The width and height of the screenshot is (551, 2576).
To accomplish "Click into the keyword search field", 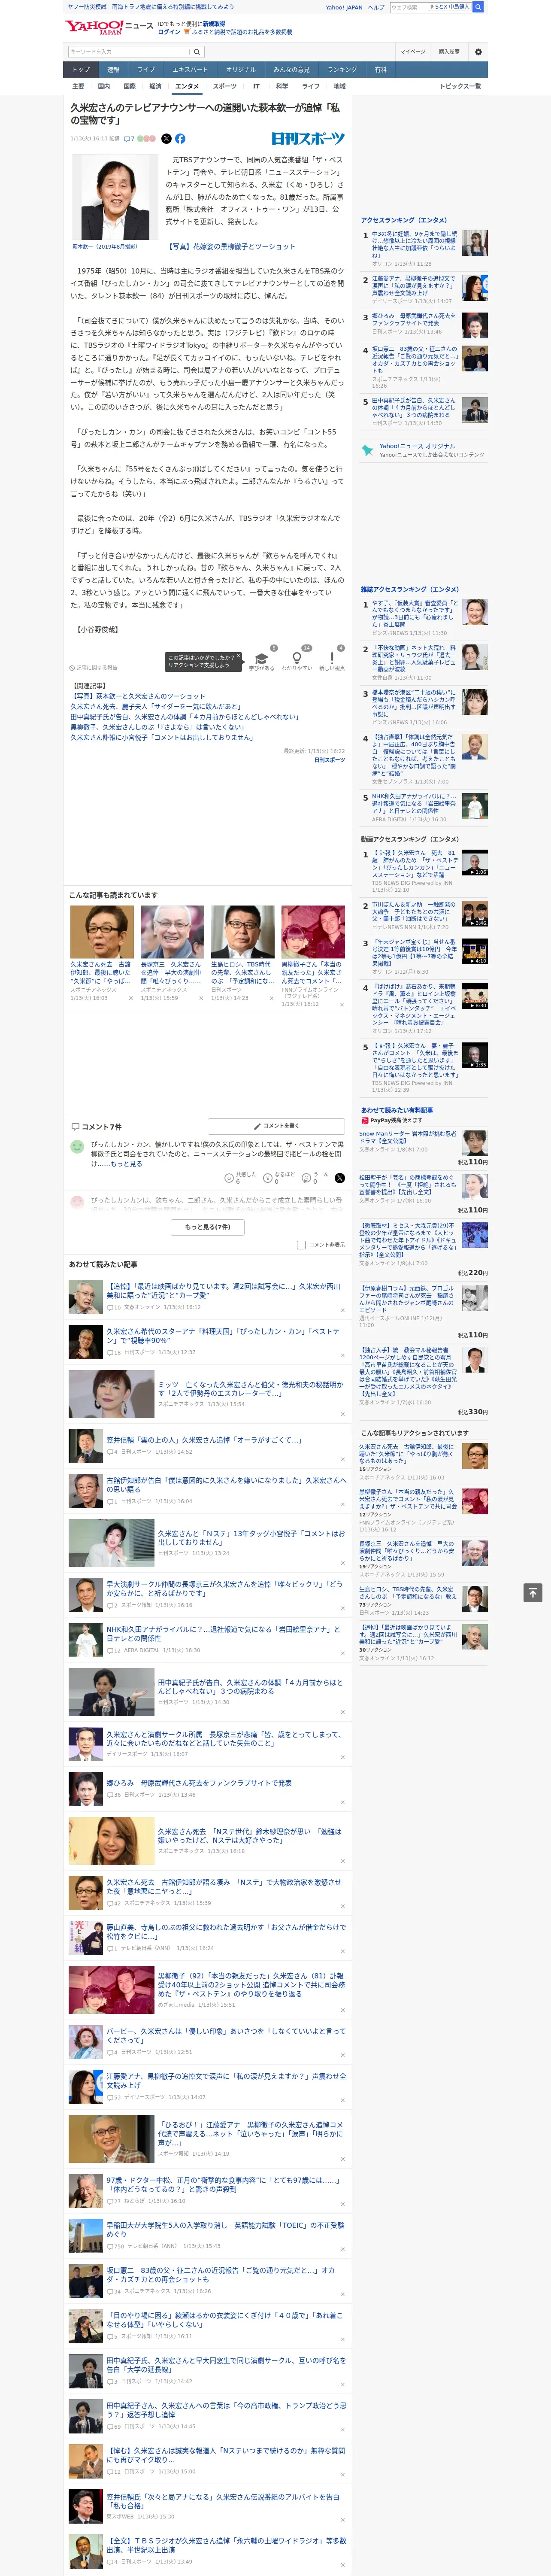I will (129, 52).
